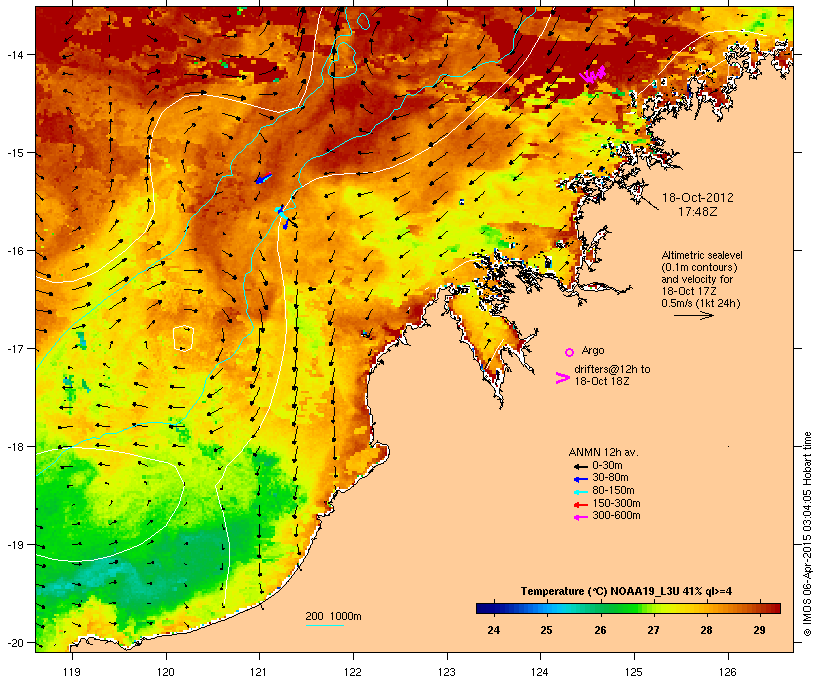The width and height of the screenshot is (820, 680).
Task: Click the magenta drifter track near 14°S
Action: (593, 75)
